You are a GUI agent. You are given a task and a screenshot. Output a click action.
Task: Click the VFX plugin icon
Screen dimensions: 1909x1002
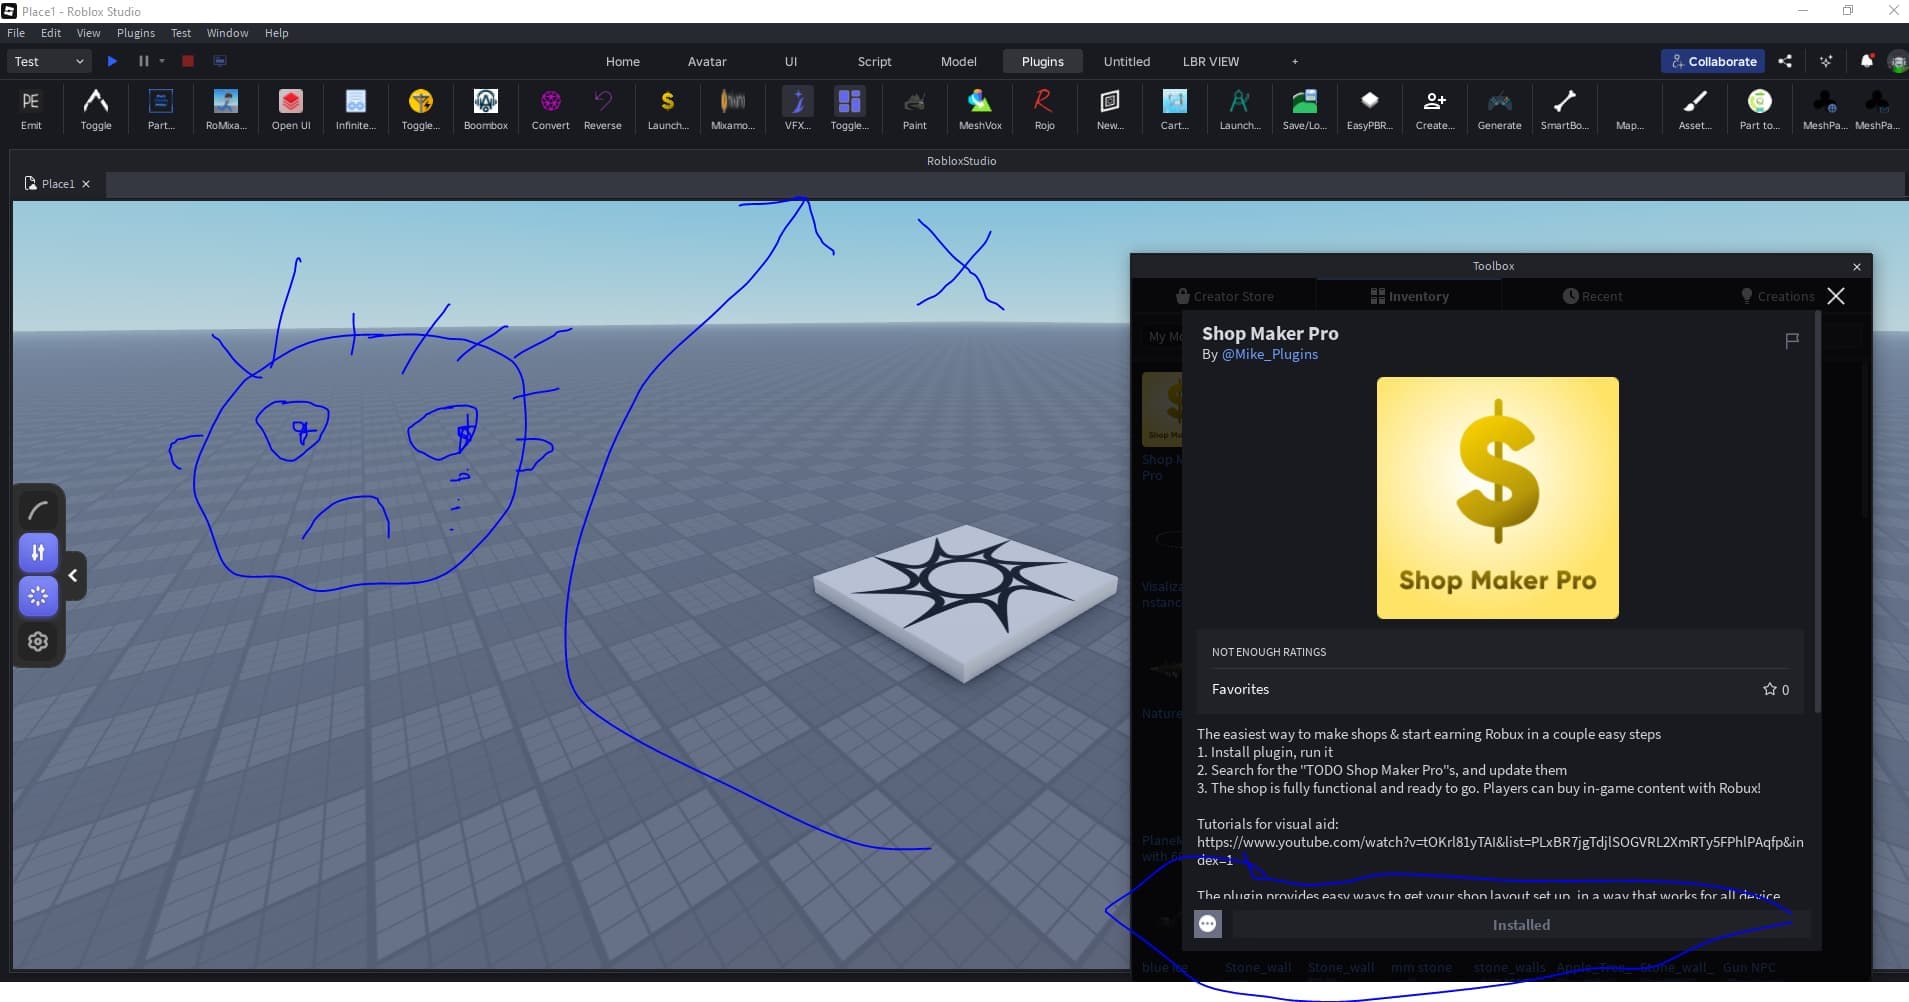pyautogui.click(x=797, y=108)
